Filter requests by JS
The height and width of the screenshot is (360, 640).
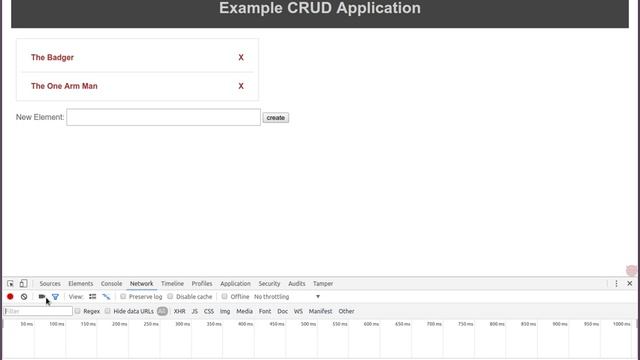(x=195, y=311)
